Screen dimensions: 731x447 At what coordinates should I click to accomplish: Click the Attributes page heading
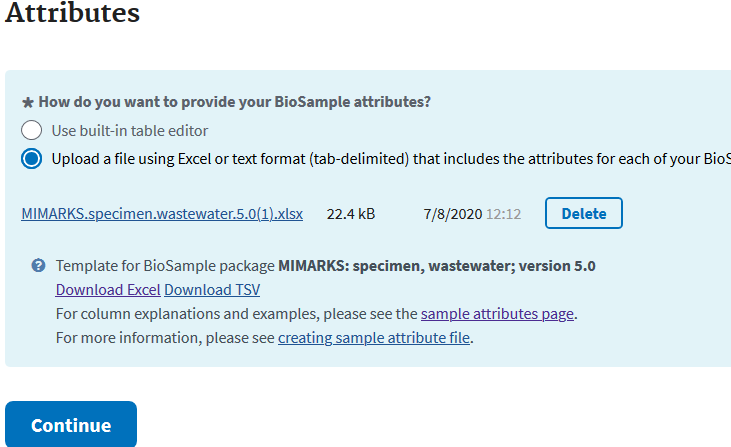pyautogui.click(x=72, y=12)
